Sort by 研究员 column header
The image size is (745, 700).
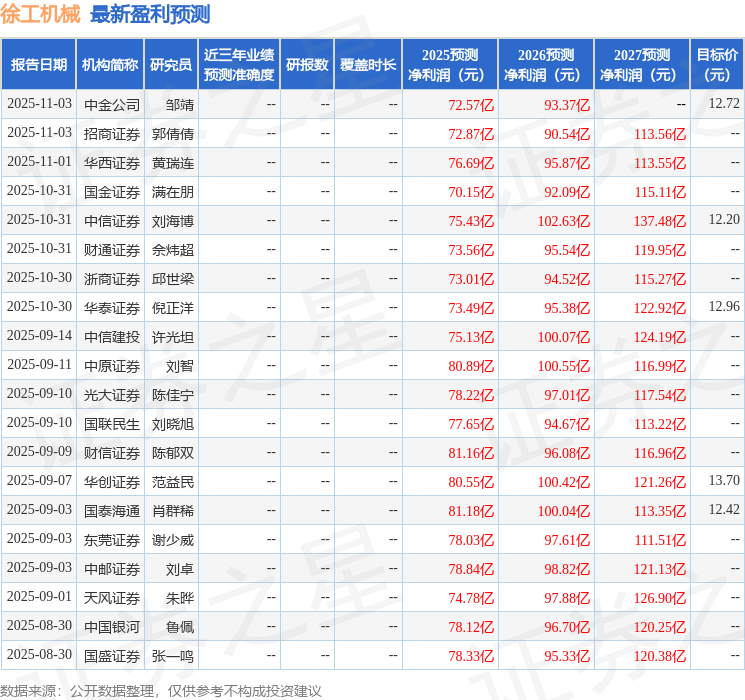click(171, 65)
